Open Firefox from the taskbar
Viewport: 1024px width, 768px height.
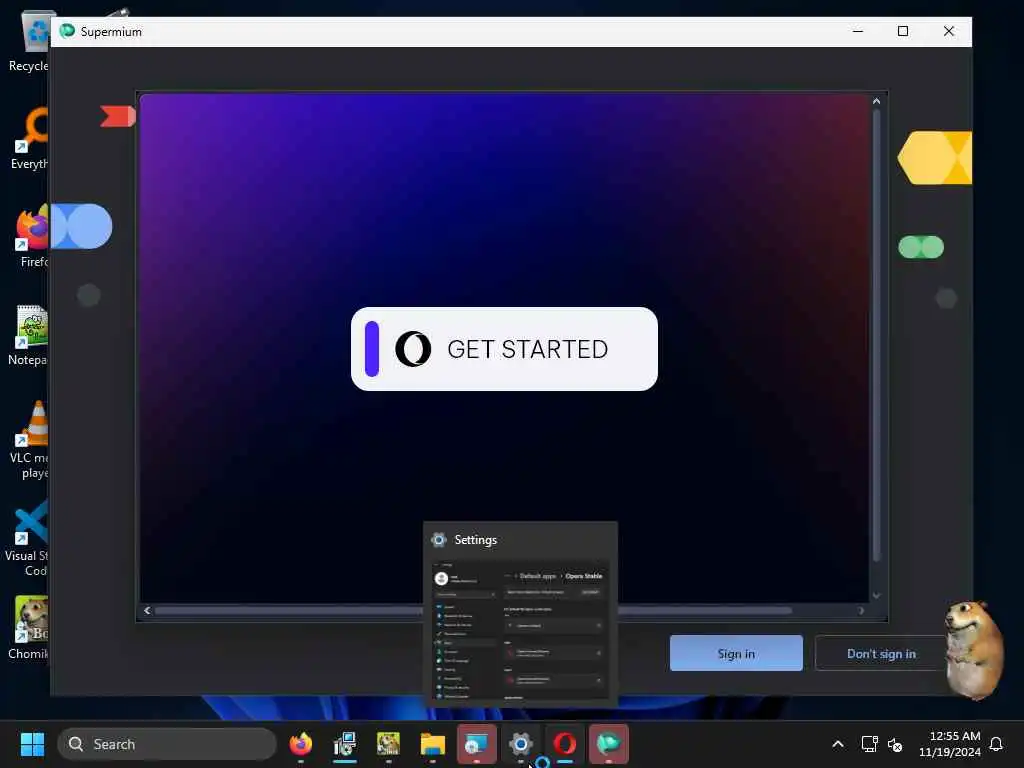[x=300, y=744]
